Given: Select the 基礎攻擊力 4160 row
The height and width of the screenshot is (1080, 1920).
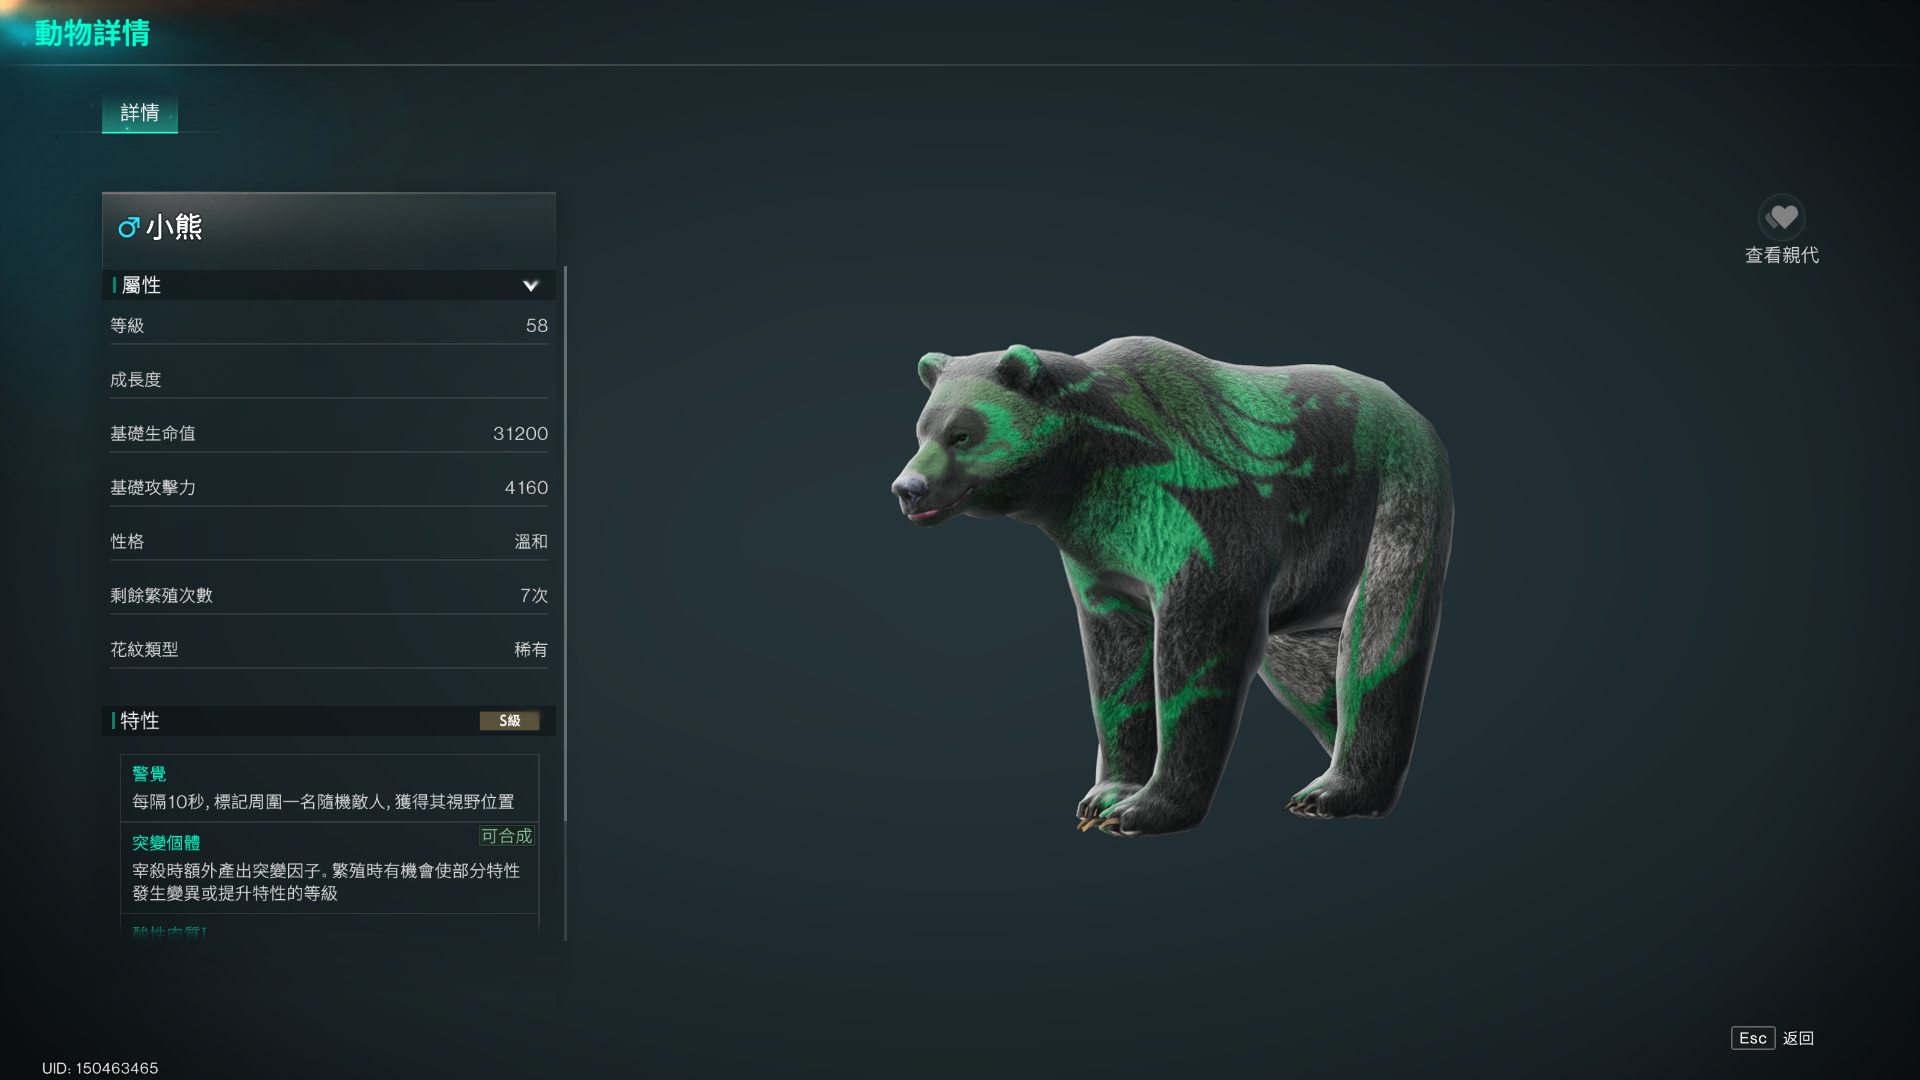Looking at the screenshot, I should 329,488.
